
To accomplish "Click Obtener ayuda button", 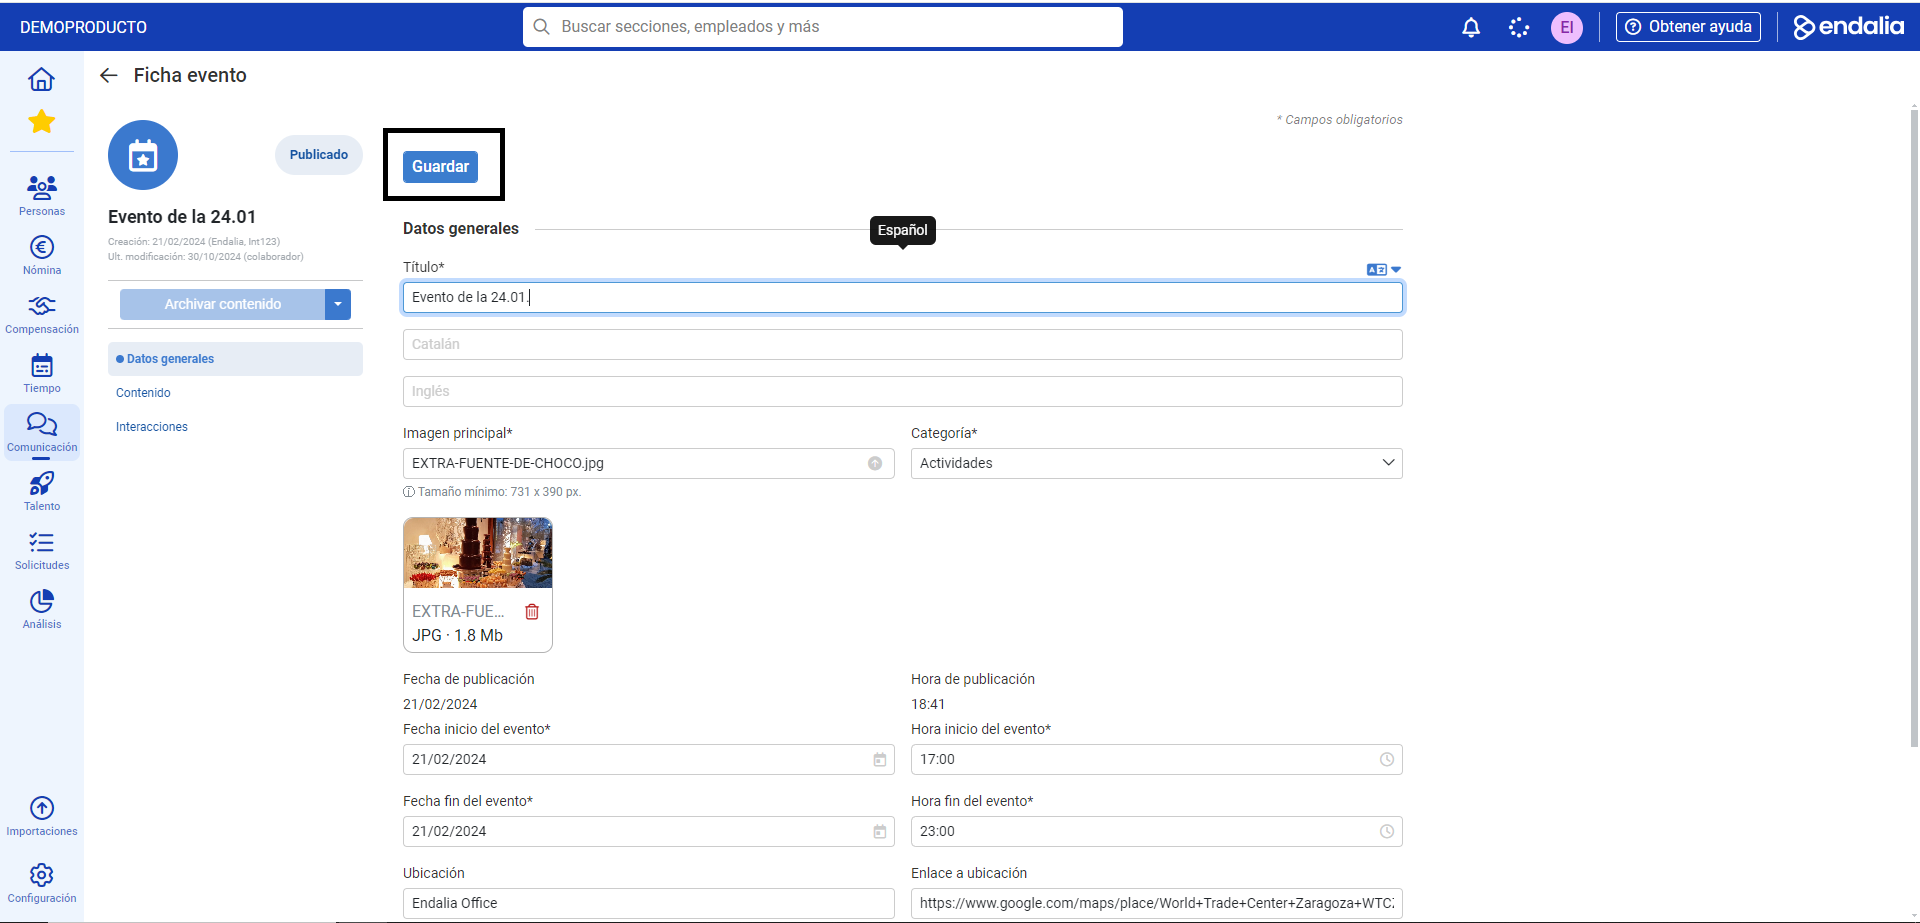I will pyautogui.click(x=1688, y=27).
